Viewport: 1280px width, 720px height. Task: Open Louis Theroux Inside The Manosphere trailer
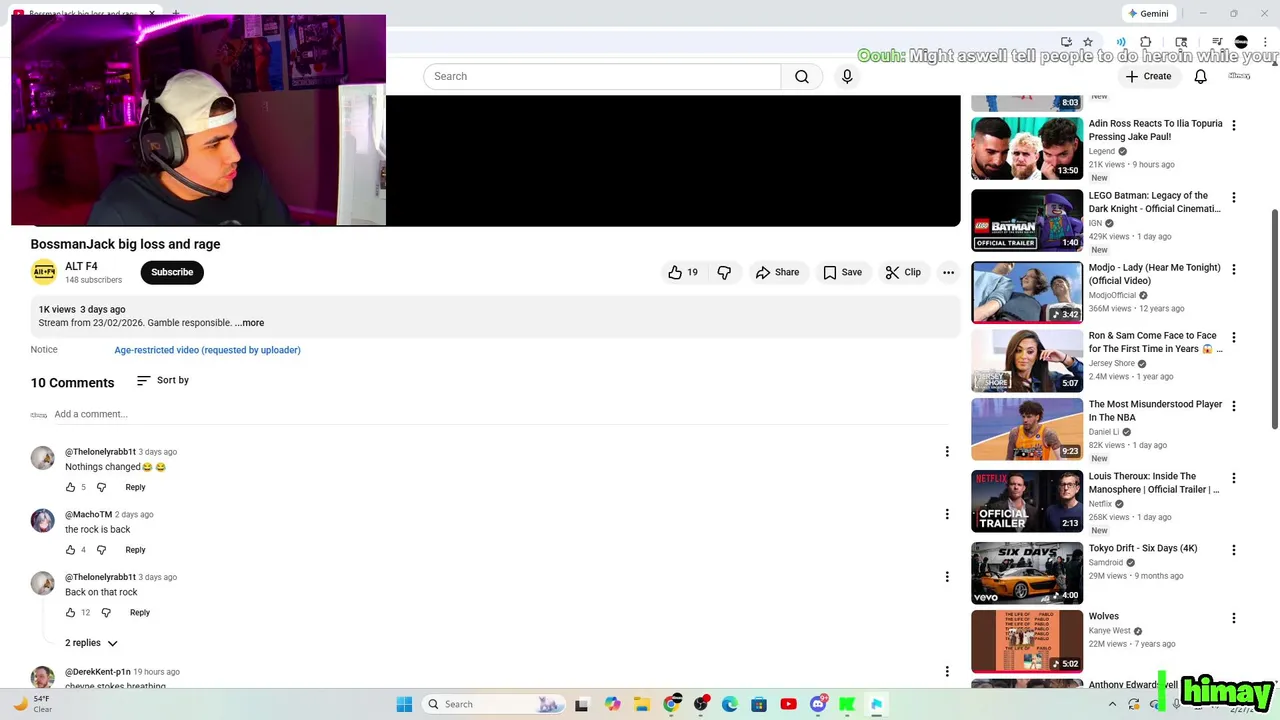1027,501
